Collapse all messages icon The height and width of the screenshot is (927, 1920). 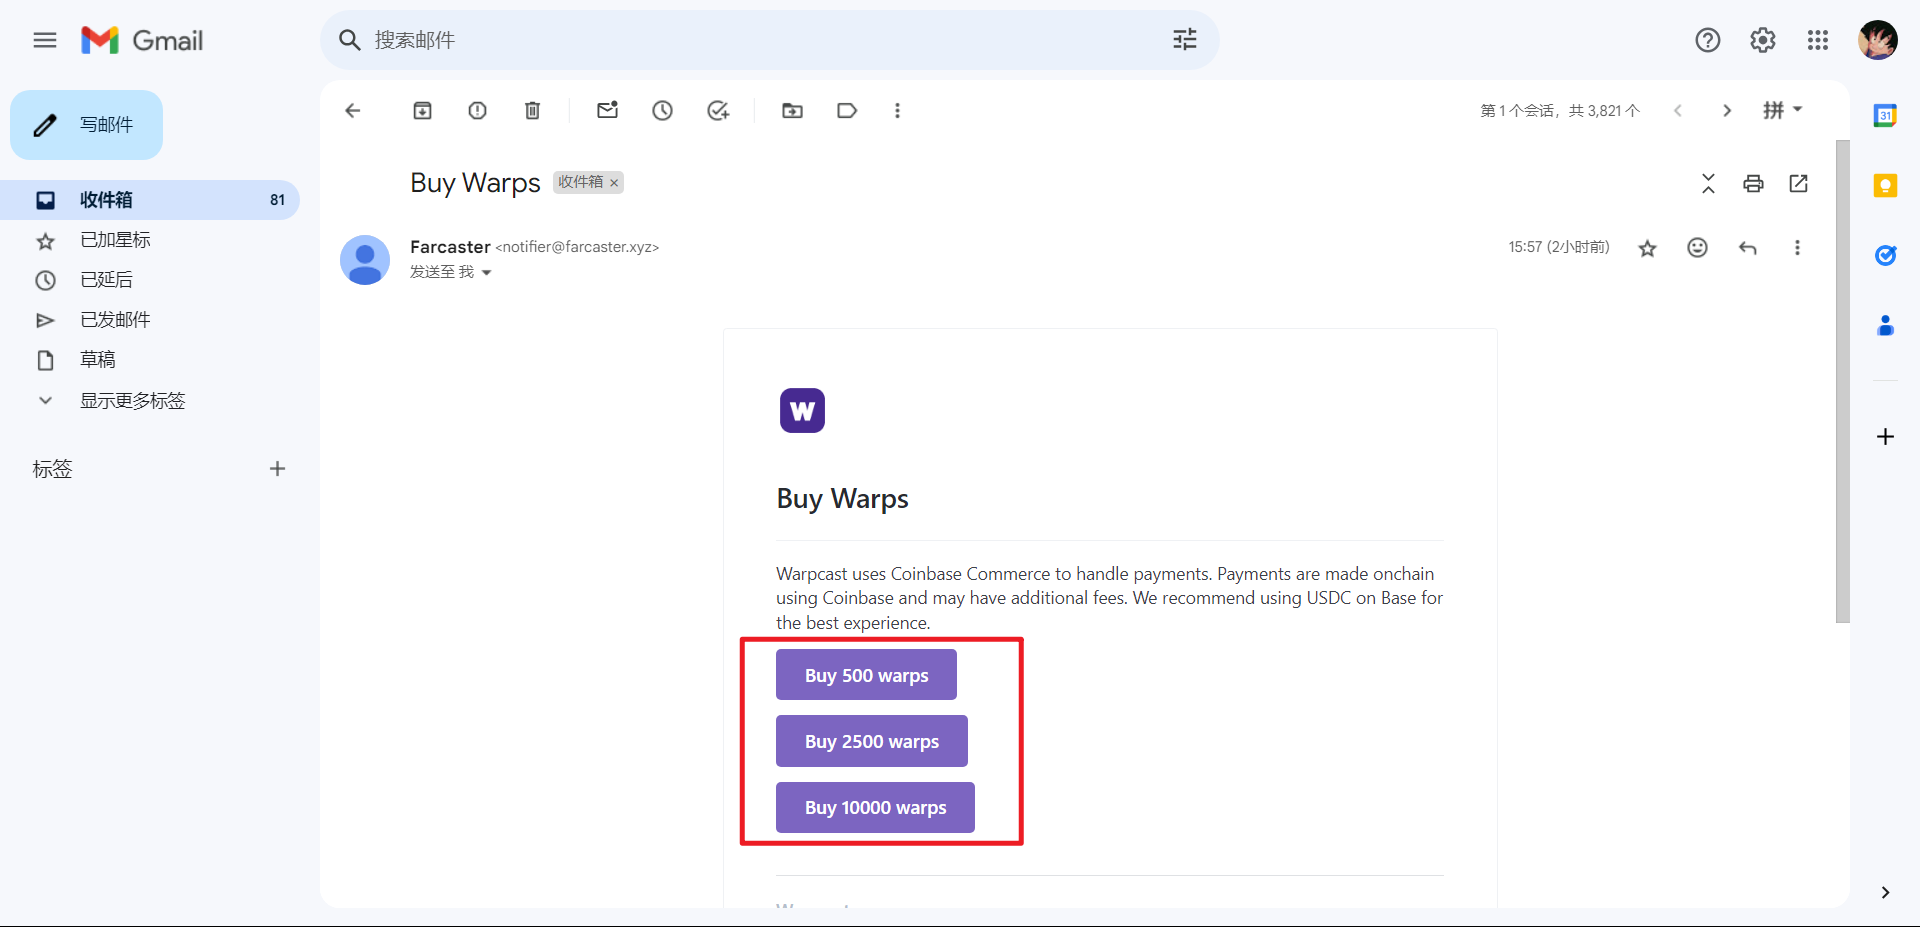coord(1708,183)
